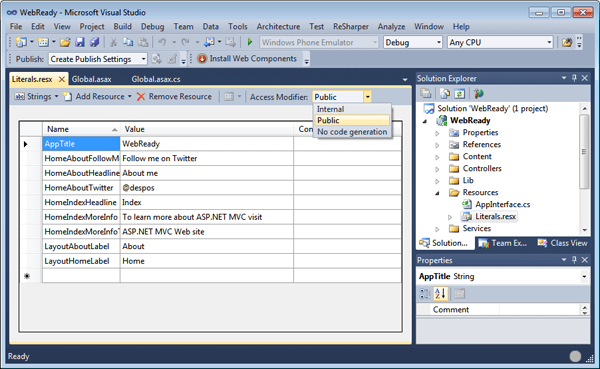Click the Save icon in toolbar
This screenshot has width=600, height=369.
(80, 42)
